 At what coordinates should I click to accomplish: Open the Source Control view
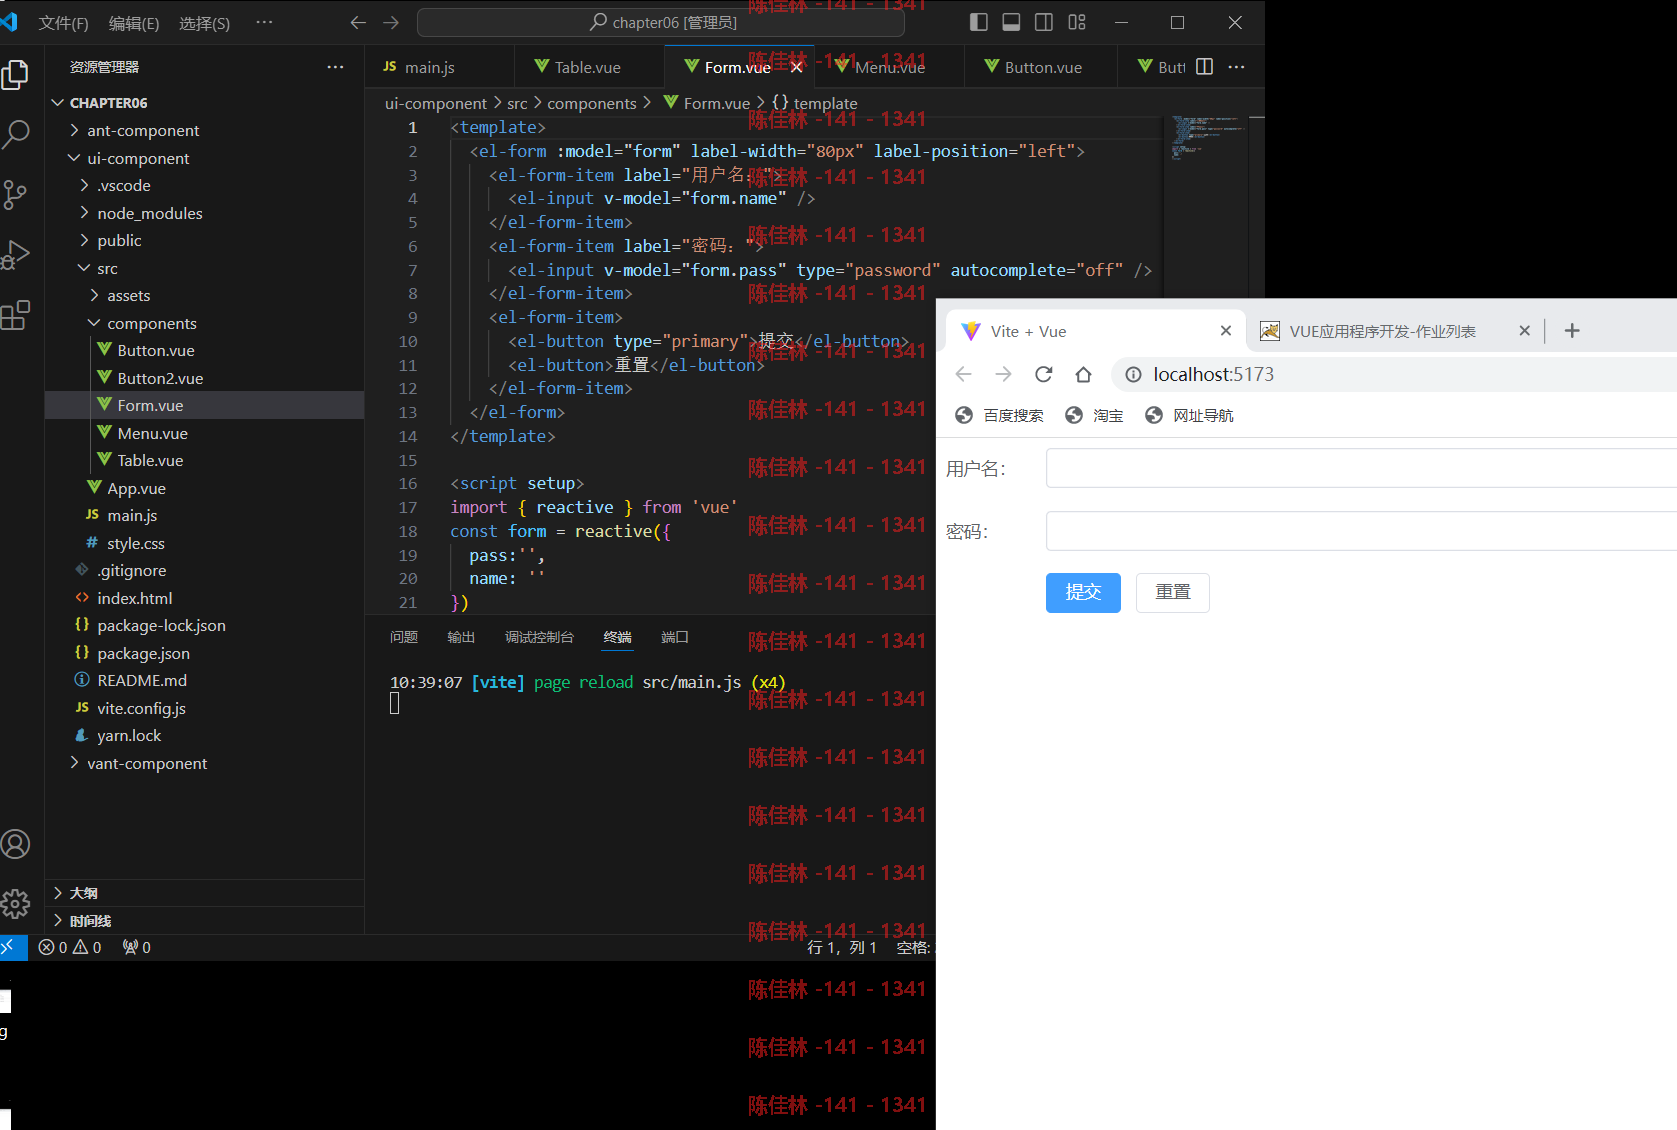pos(16,194)
